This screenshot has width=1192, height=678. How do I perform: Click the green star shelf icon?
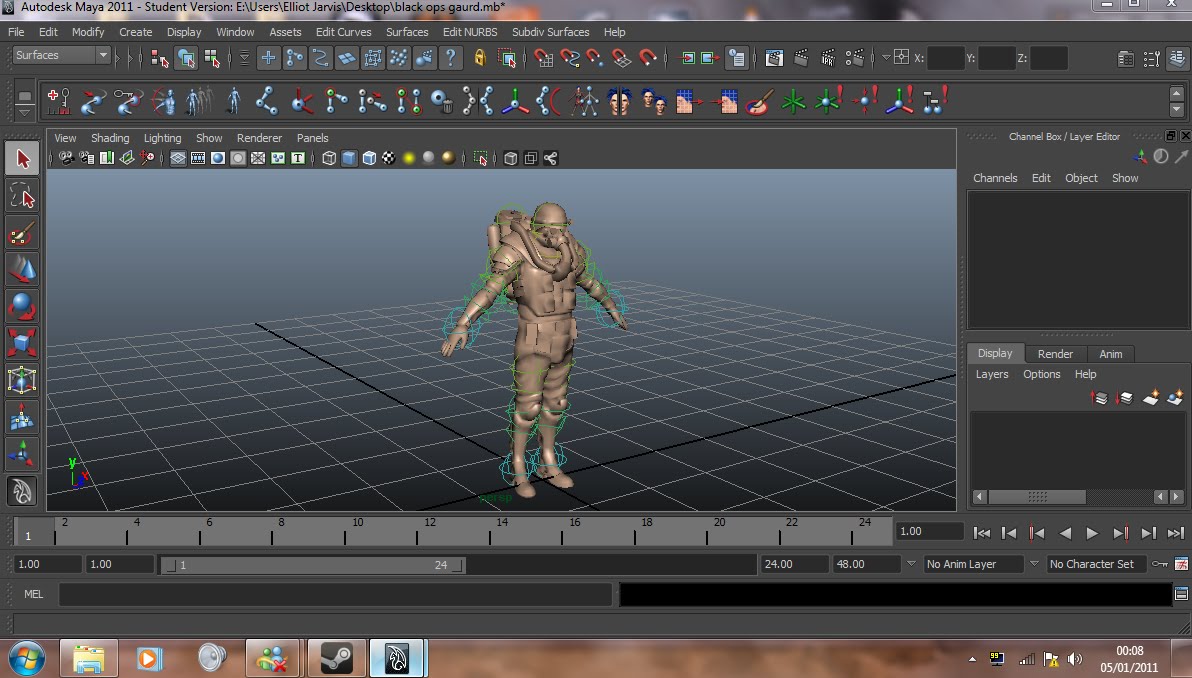click(x=793, y=101)
